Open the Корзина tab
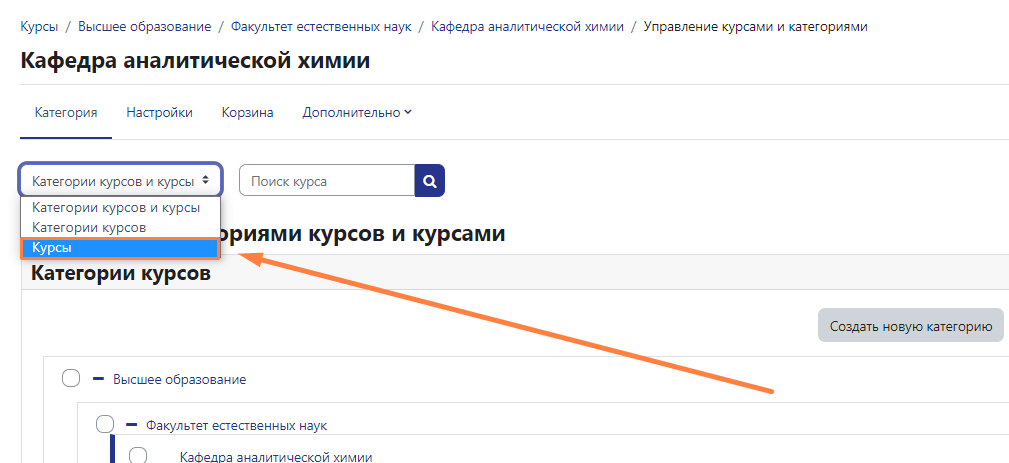 tap(247, 113)
